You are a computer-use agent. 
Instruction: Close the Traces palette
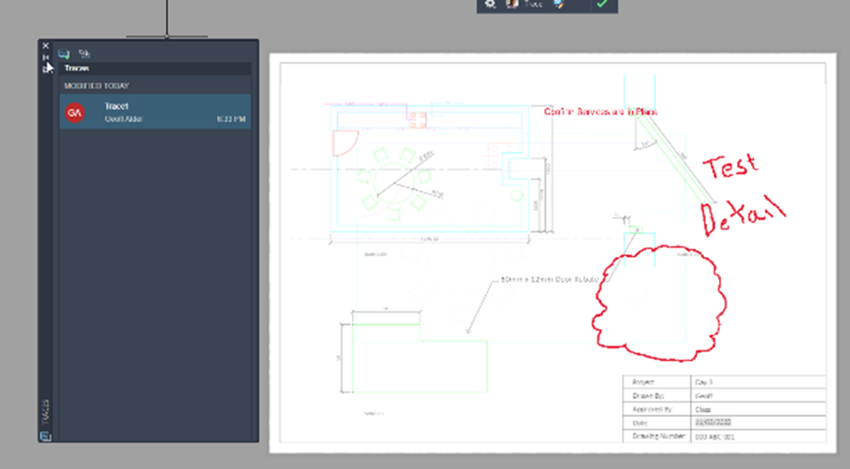point(46,46)
